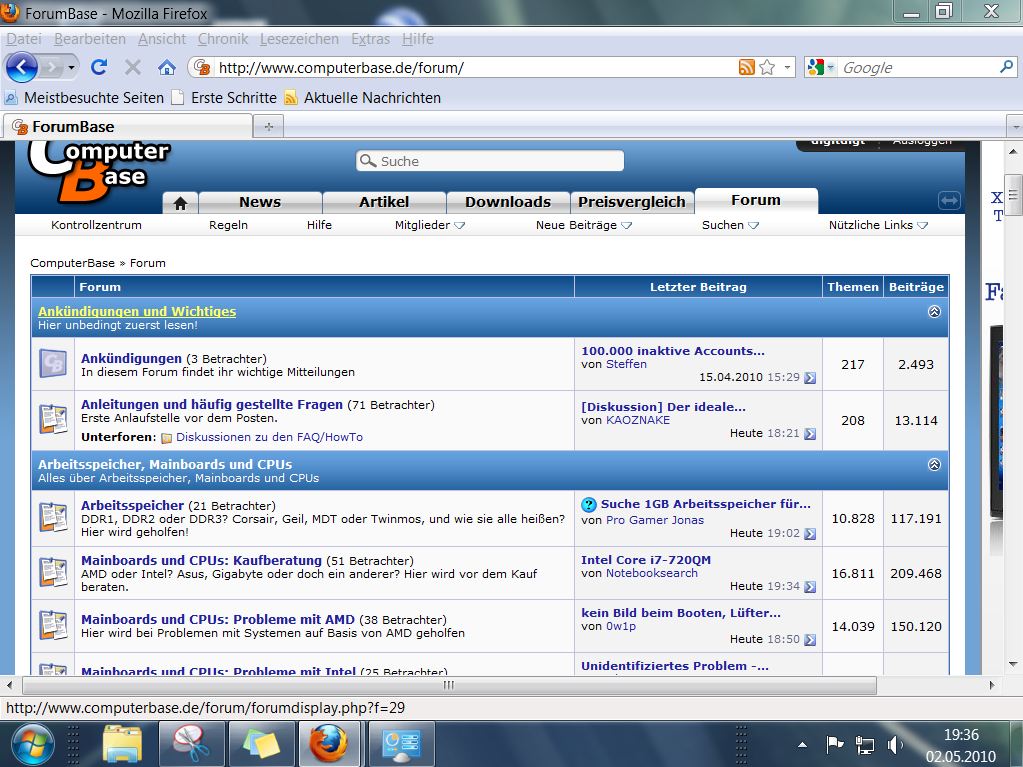The height and width of the screenshot is (767, 1023).
Task: Show hidden tray icons arrow
Action: click(x=802, y=745)
